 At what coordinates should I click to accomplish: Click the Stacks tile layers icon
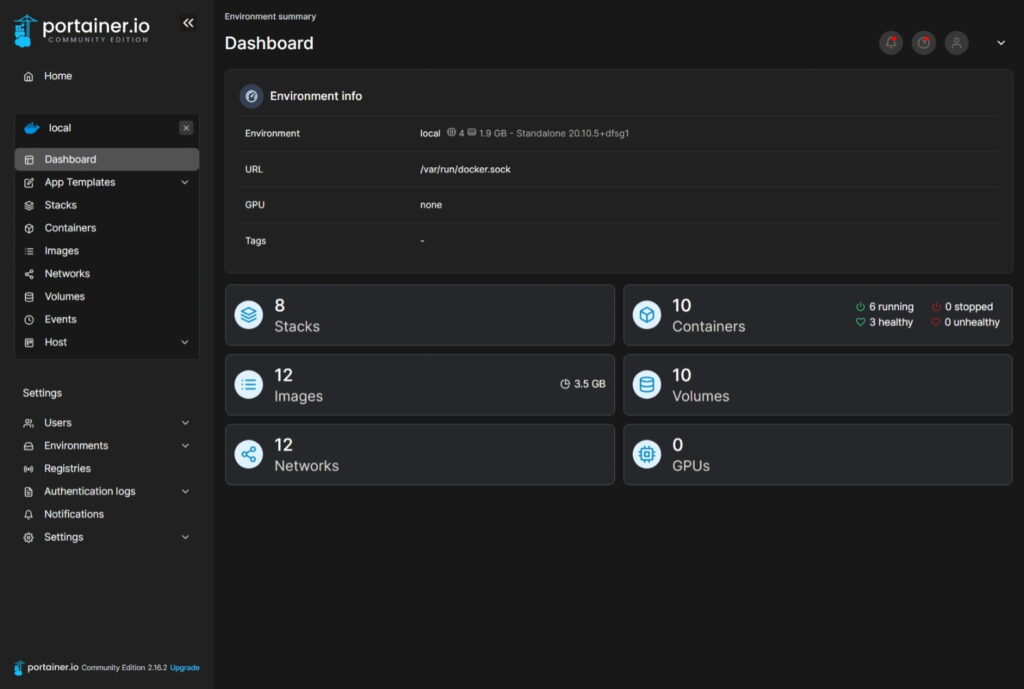click(x=248, y=315)
